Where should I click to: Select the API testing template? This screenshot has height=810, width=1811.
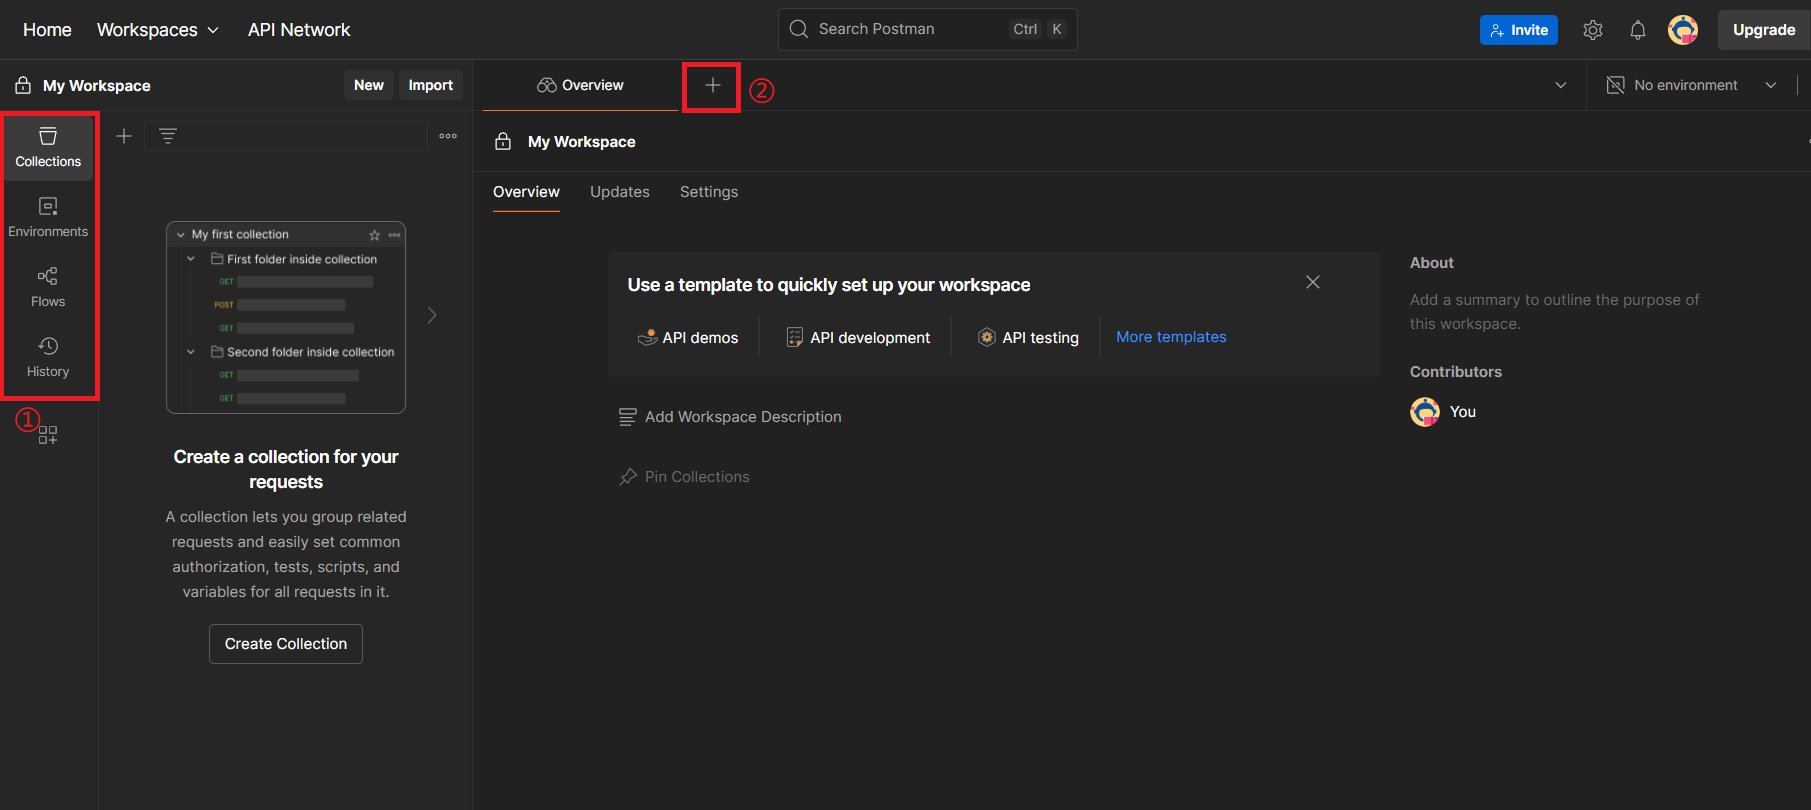coord(1028,337)
